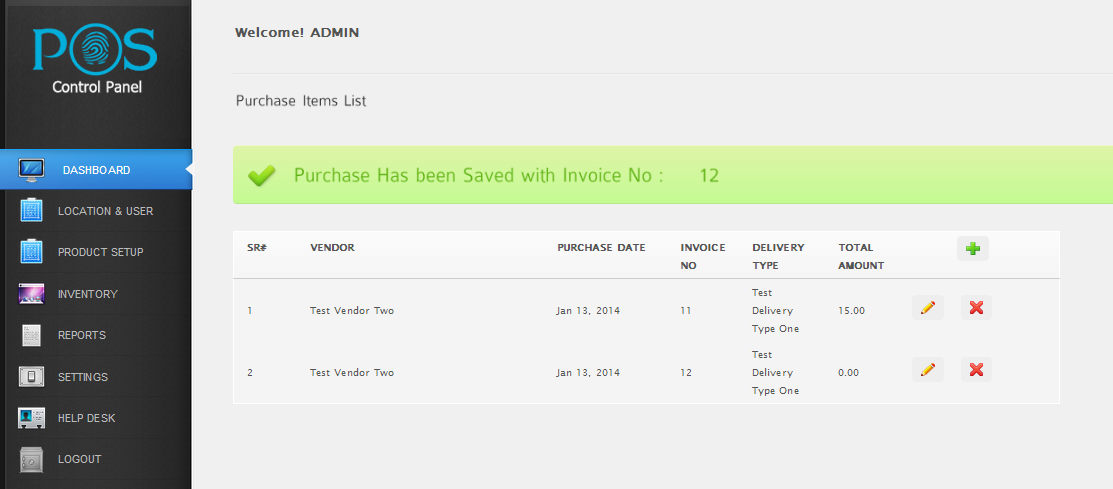Click the Purchase Date column header
Viewport: 1113px width, 489px height.
(601, 248)
